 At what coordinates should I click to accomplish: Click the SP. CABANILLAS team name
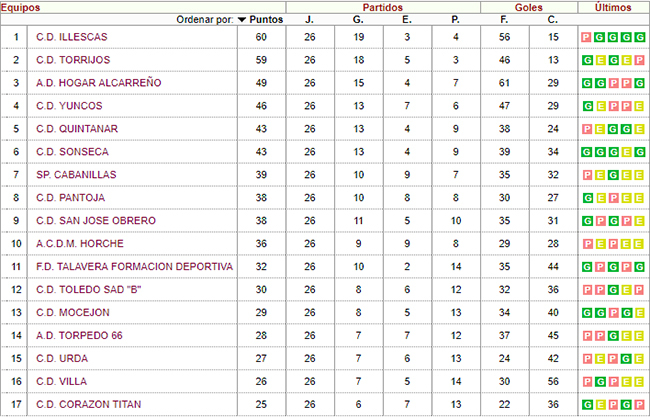[x=76, y=175]
